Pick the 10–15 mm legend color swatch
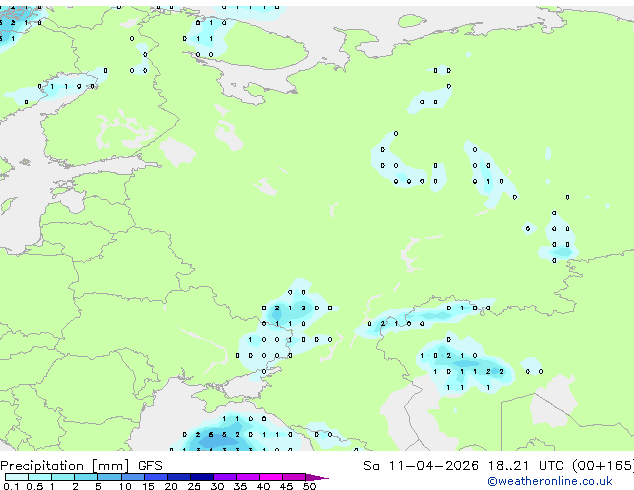The height and width of the screenshot is (490, 634). [x=132, y=477]
